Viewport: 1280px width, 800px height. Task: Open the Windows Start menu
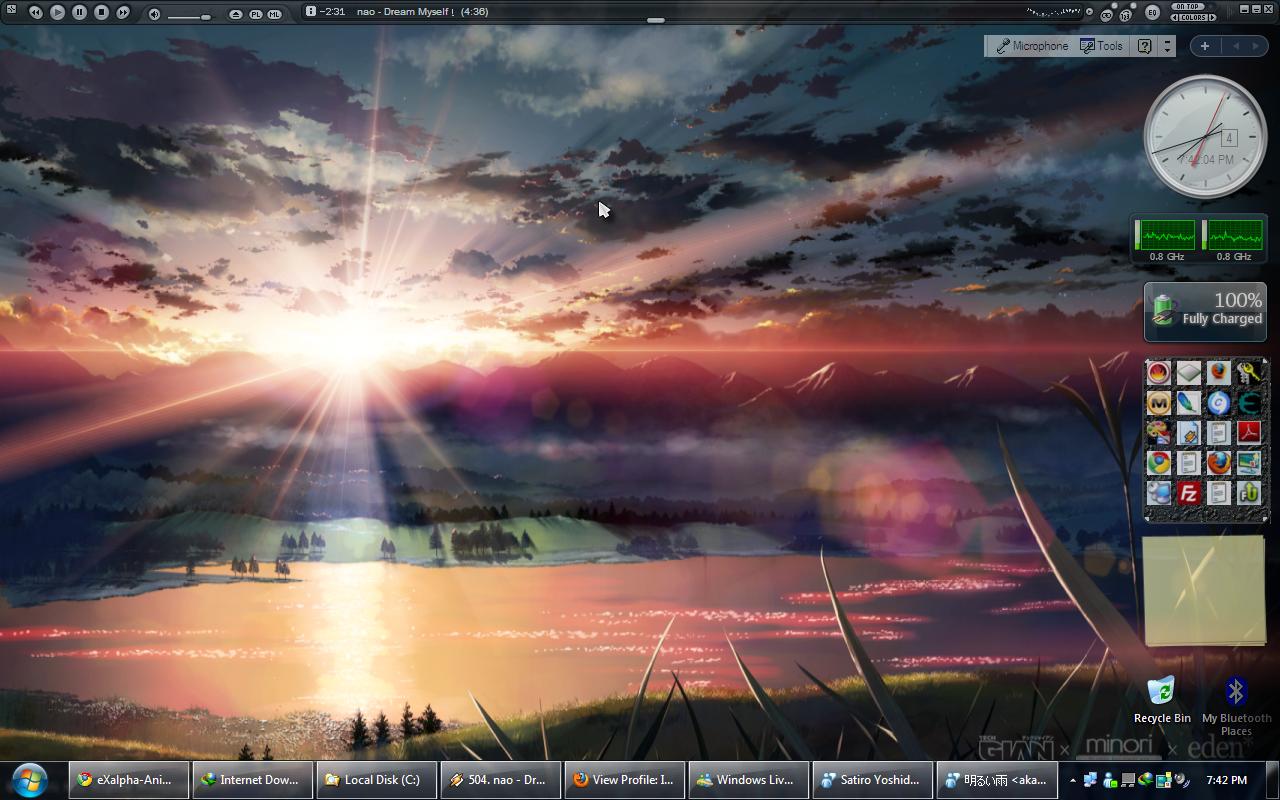(30, 780)
